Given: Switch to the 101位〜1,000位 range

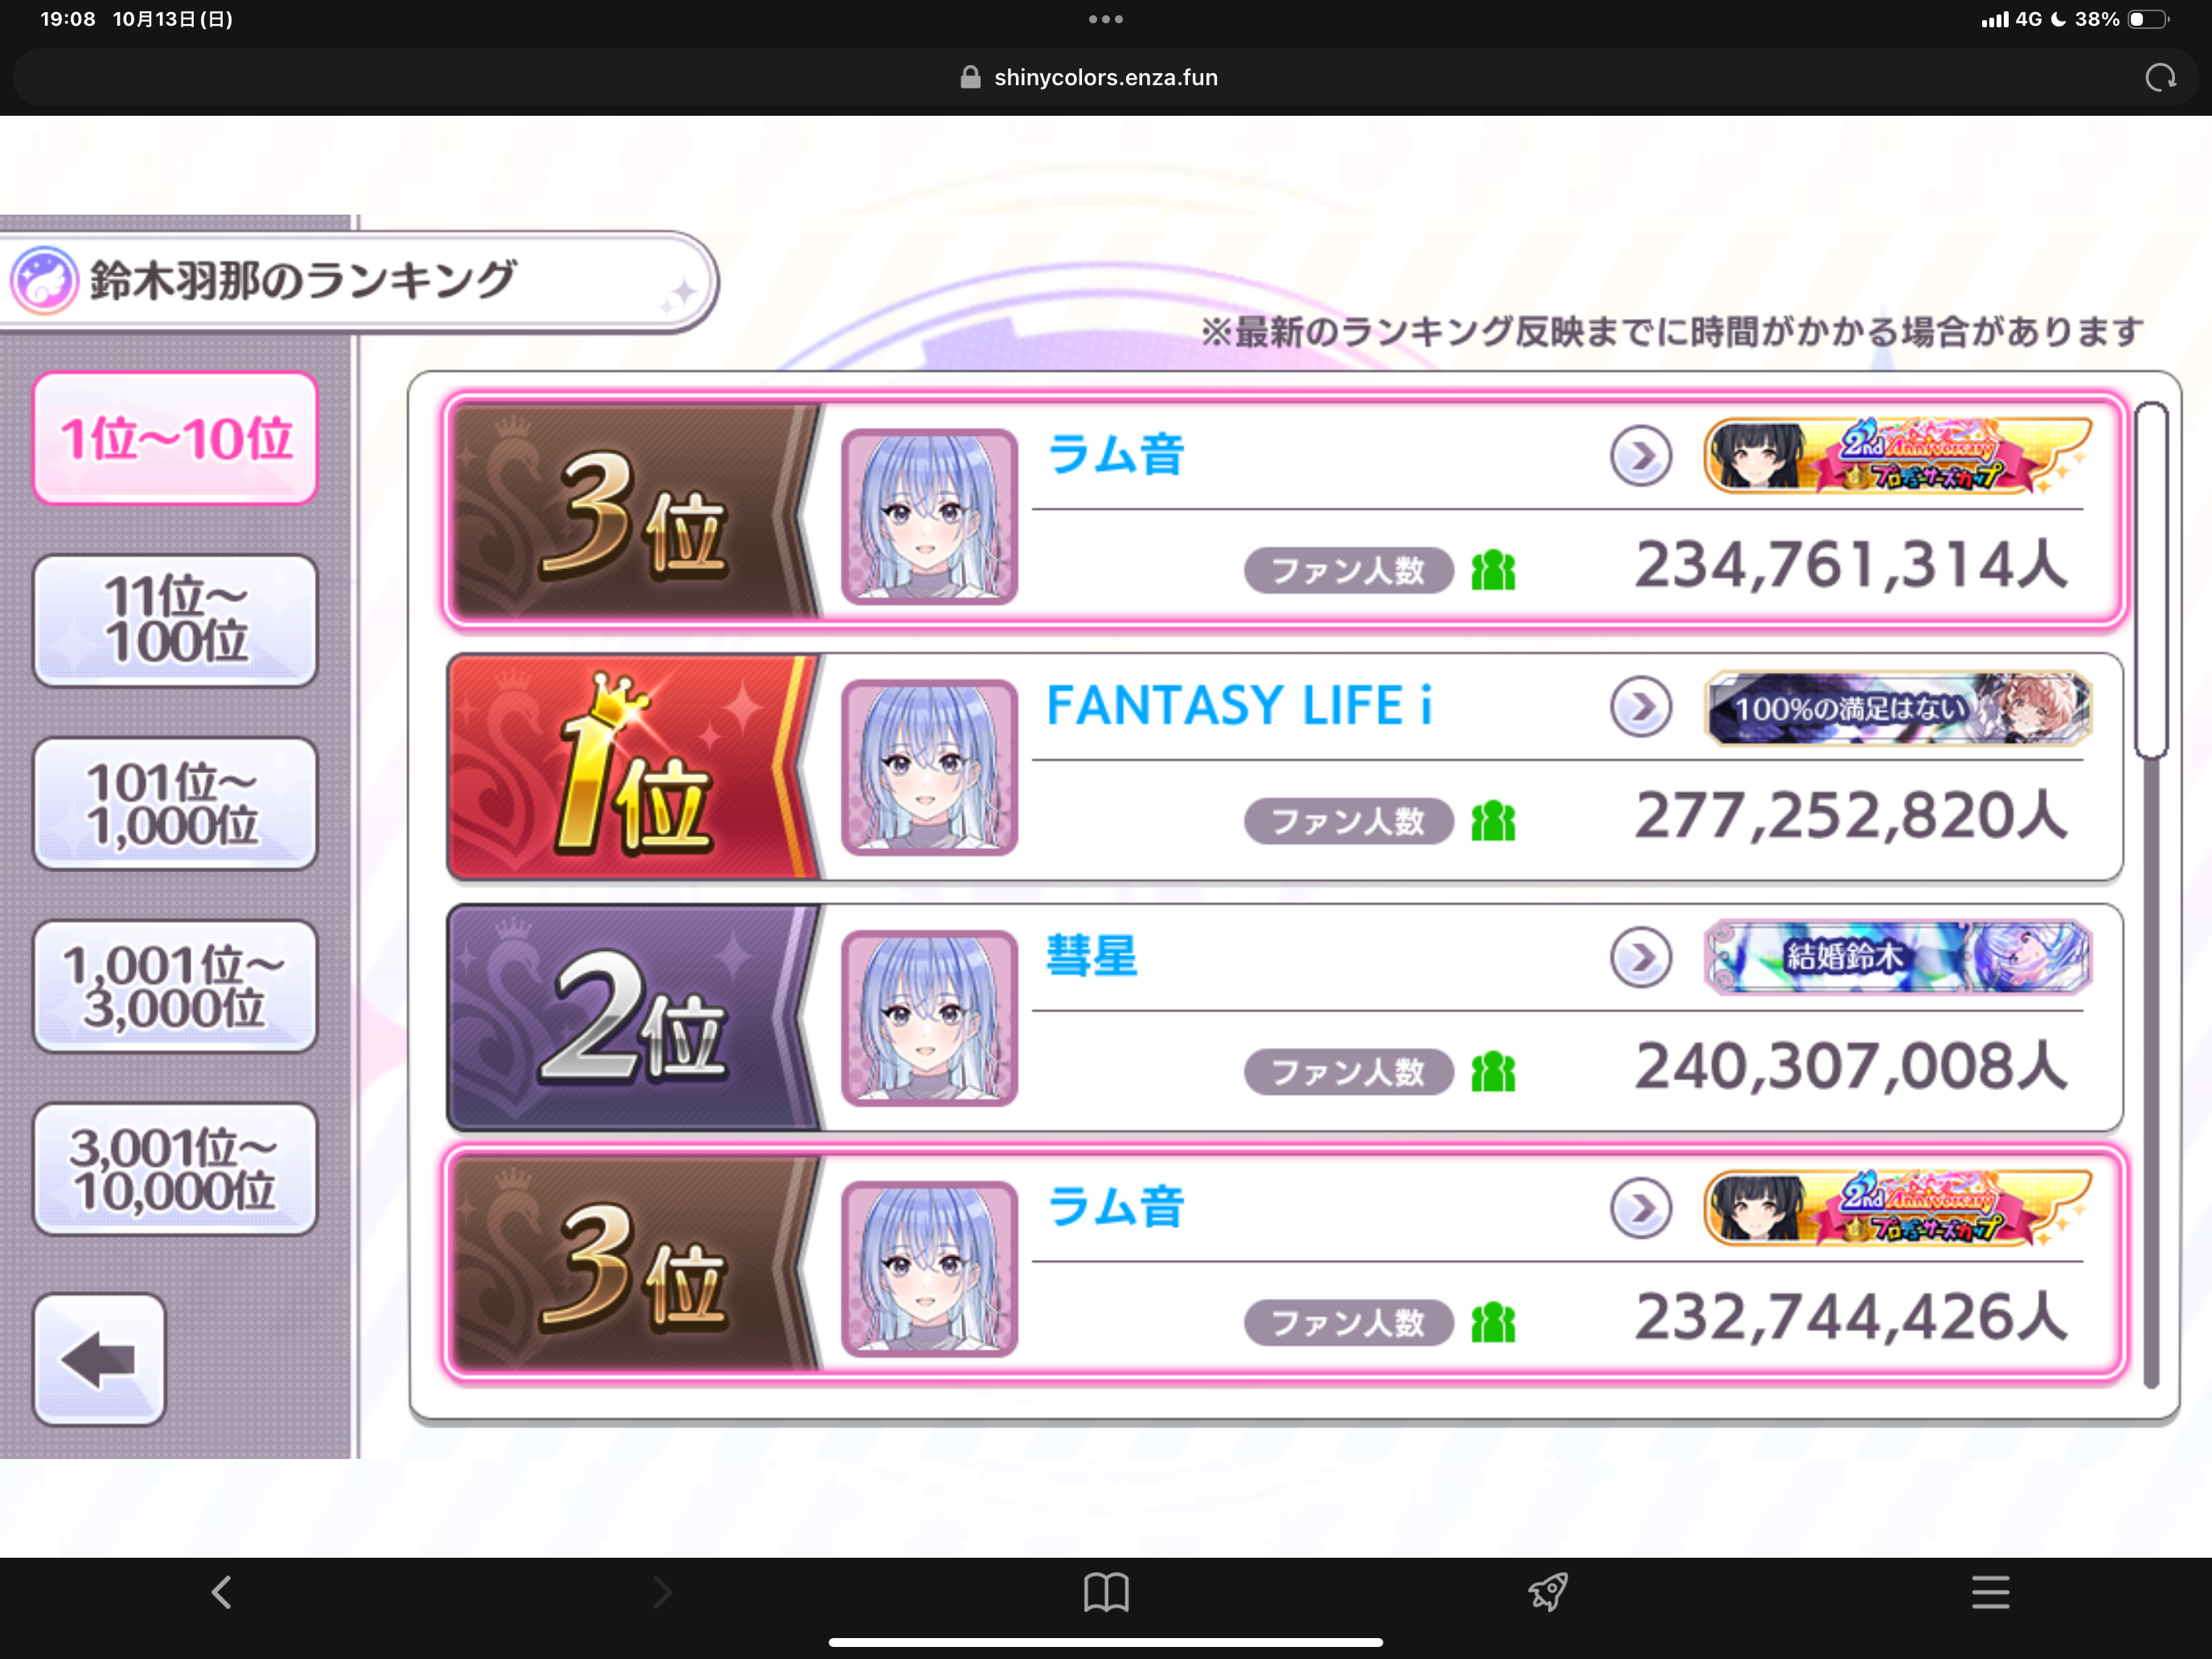Looking at the screenshot, I should [176, 803].
